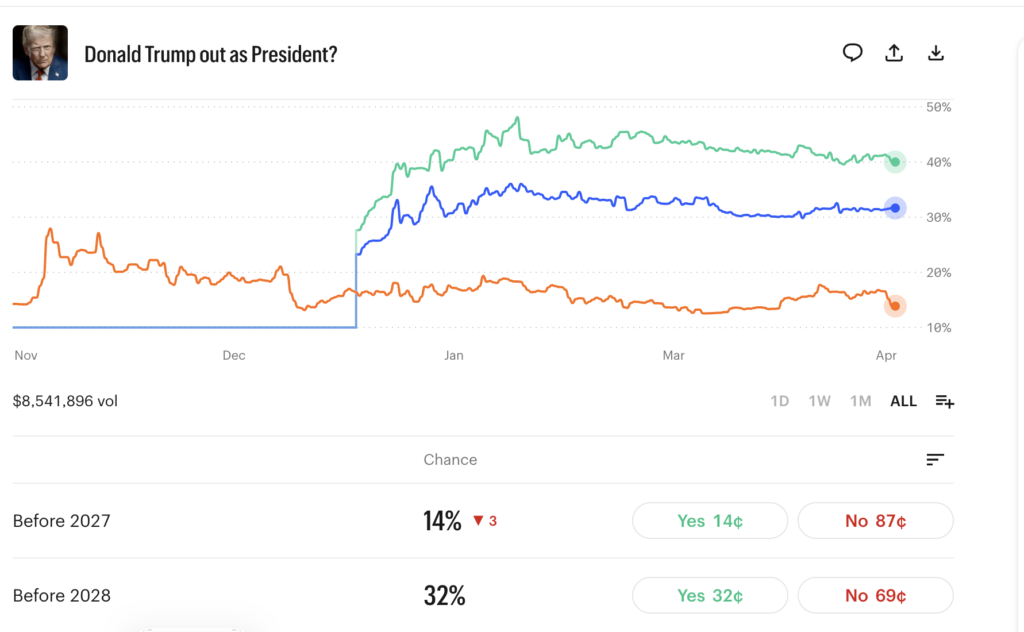Expand the Before 2028 market row

point(62,596)
